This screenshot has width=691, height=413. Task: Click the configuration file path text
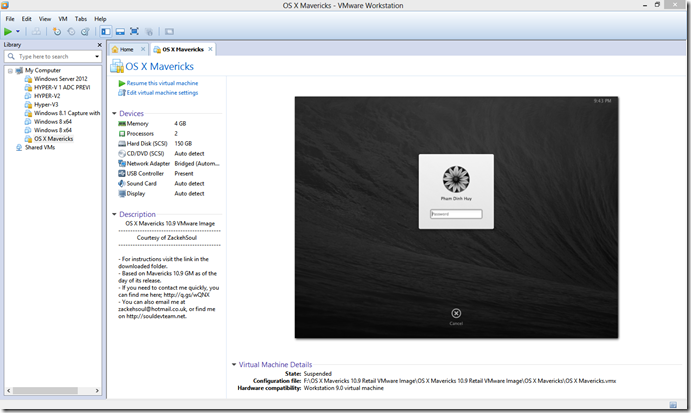(x=460, y=381)
